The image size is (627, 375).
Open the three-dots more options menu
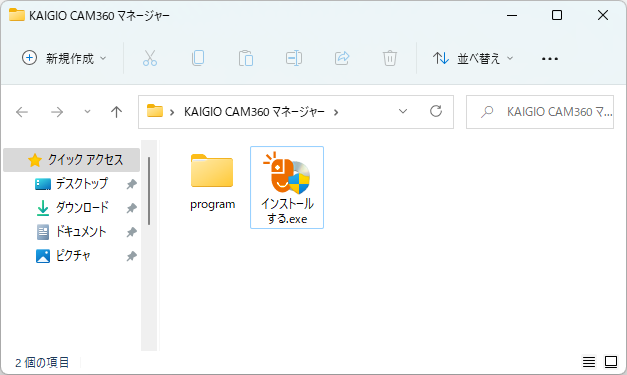pyautogui.click(x=550, y=59)
